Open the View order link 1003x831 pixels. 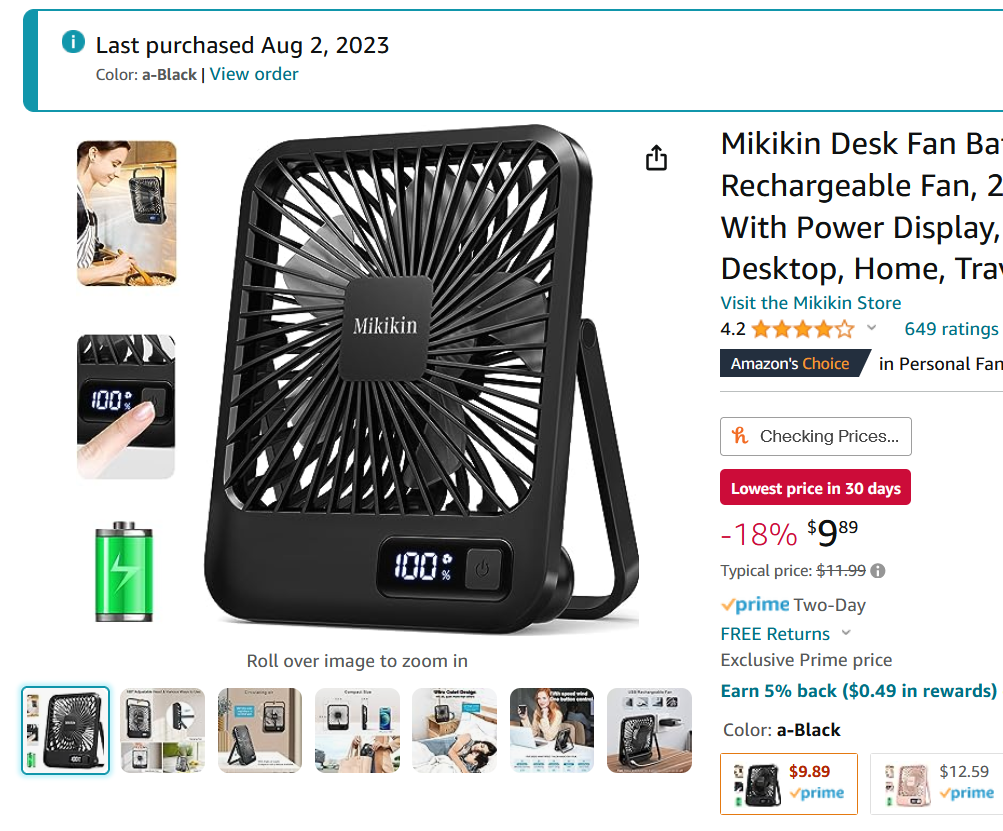coord(254,74)
